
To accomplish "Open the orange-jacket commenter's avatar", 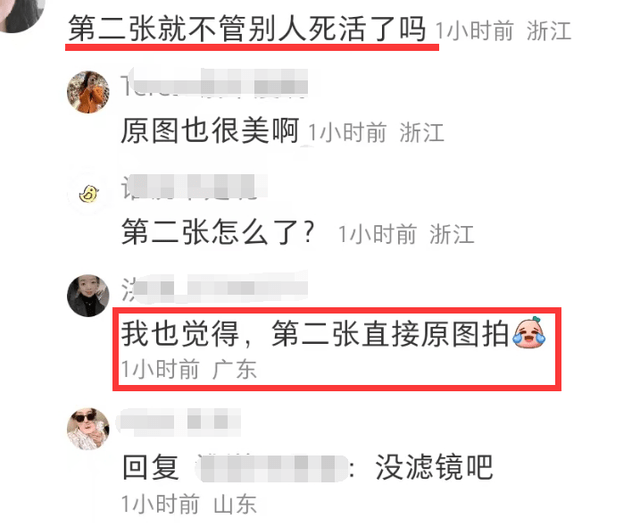I will [88, 92].
